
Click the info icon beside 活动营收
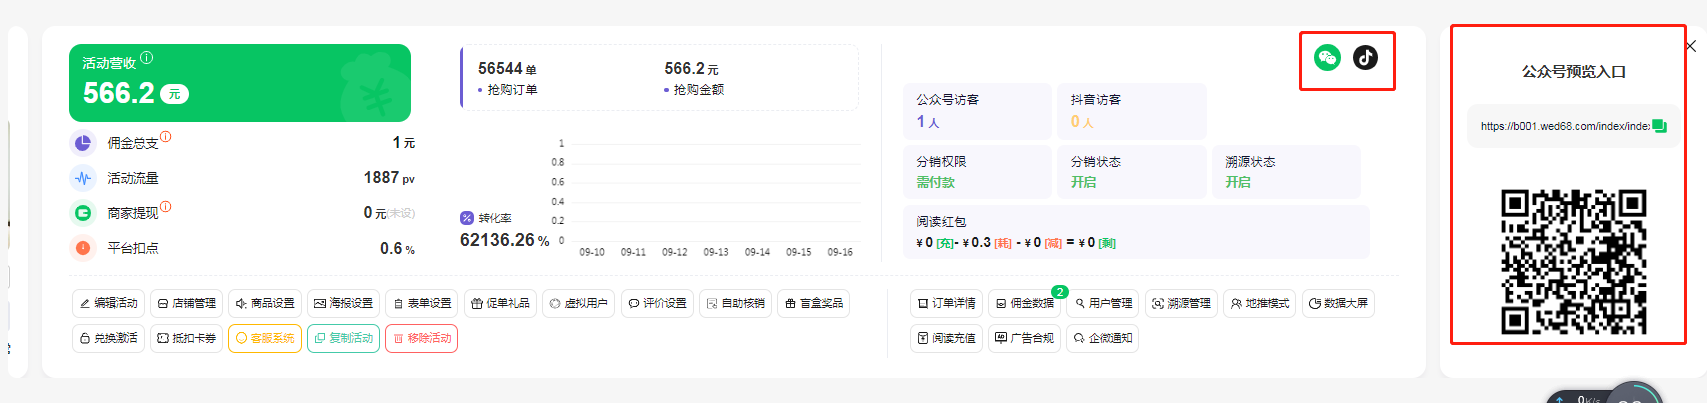tap(147, 58)
